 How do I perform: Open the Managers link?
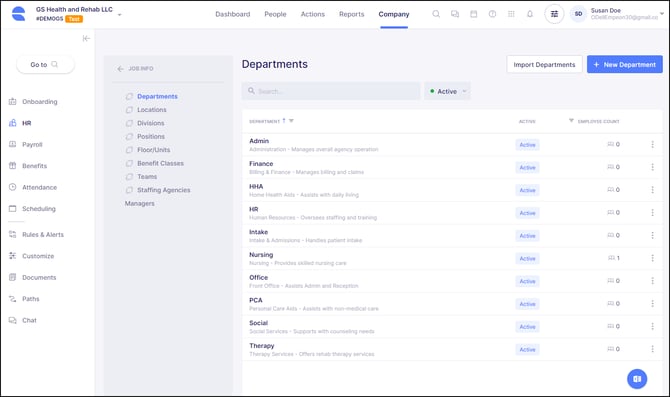click(x=140, y=203)
